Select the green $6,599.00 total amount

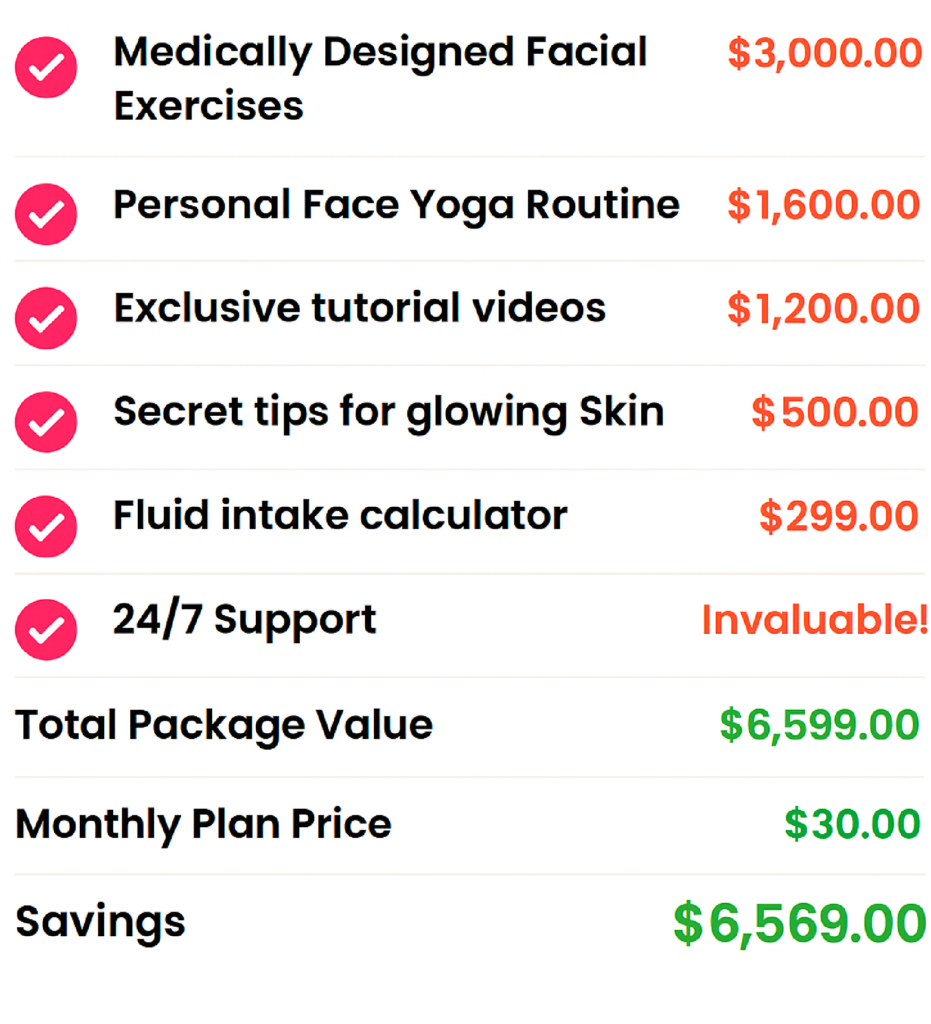tap(820, 726)
